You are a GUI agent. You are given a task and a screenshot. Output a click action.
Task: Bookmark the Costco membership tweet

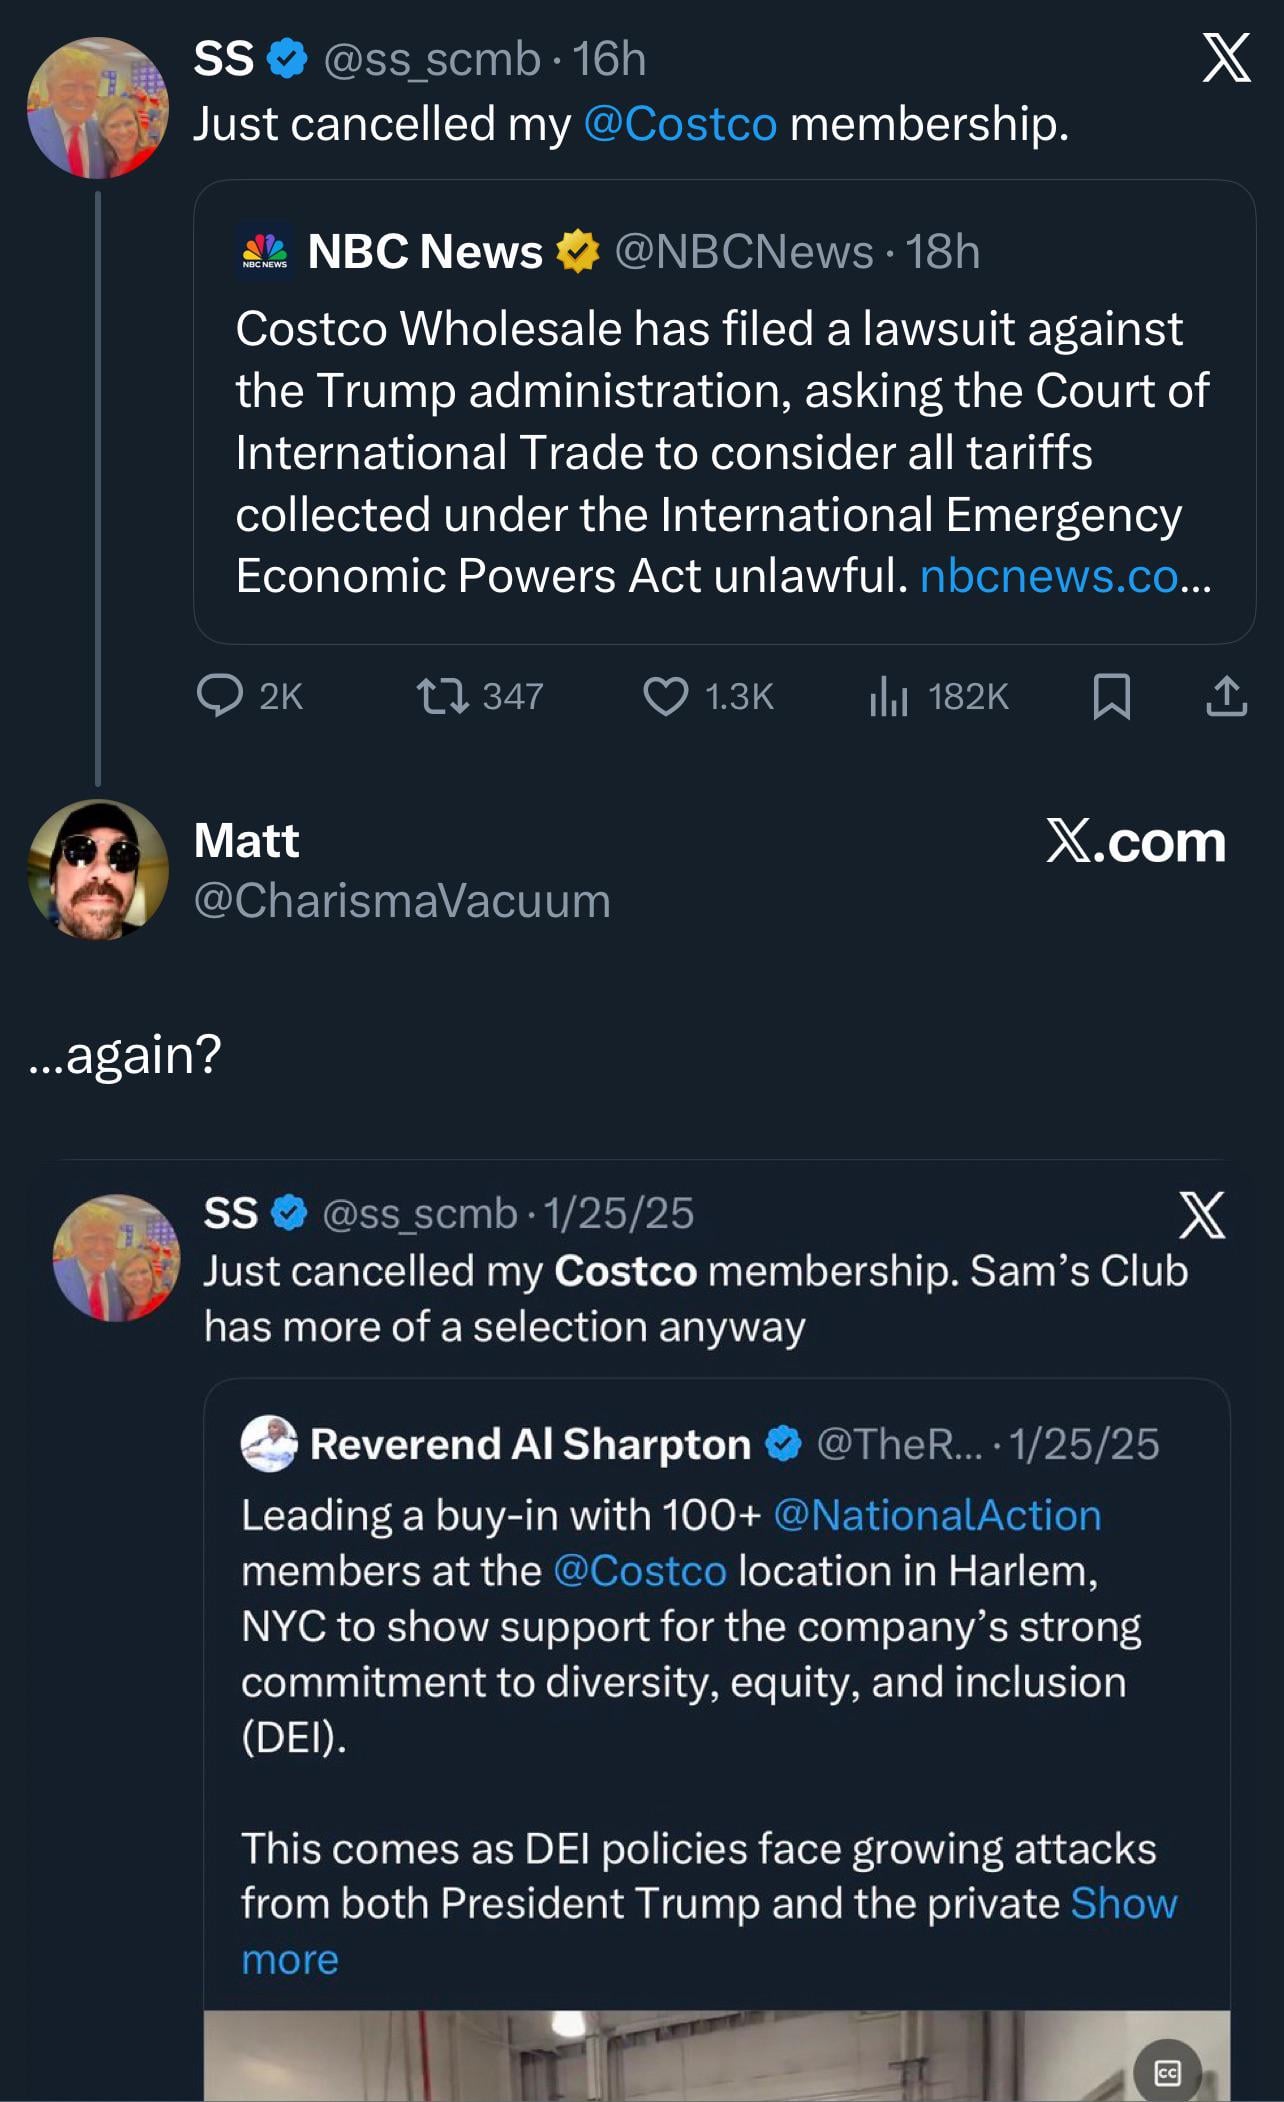pyautogui.click(x=1111, y=696)
